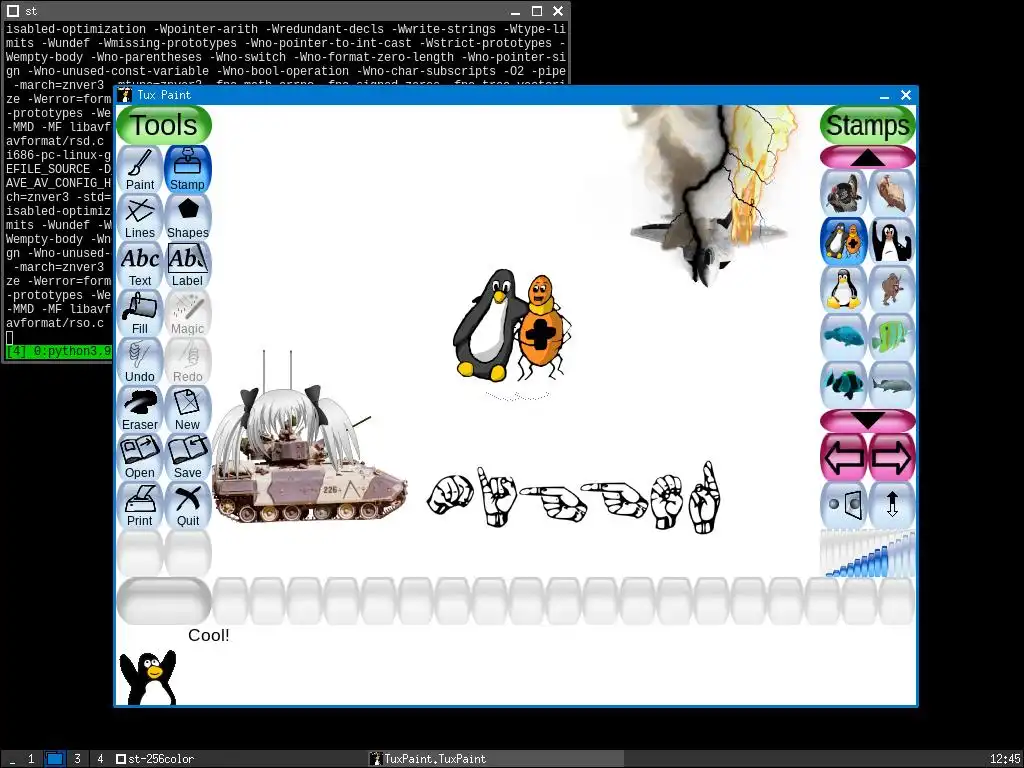This screenshot has width=1024, height=768.
Task: Click the Redo tool
Action: [x=187, y=361]
